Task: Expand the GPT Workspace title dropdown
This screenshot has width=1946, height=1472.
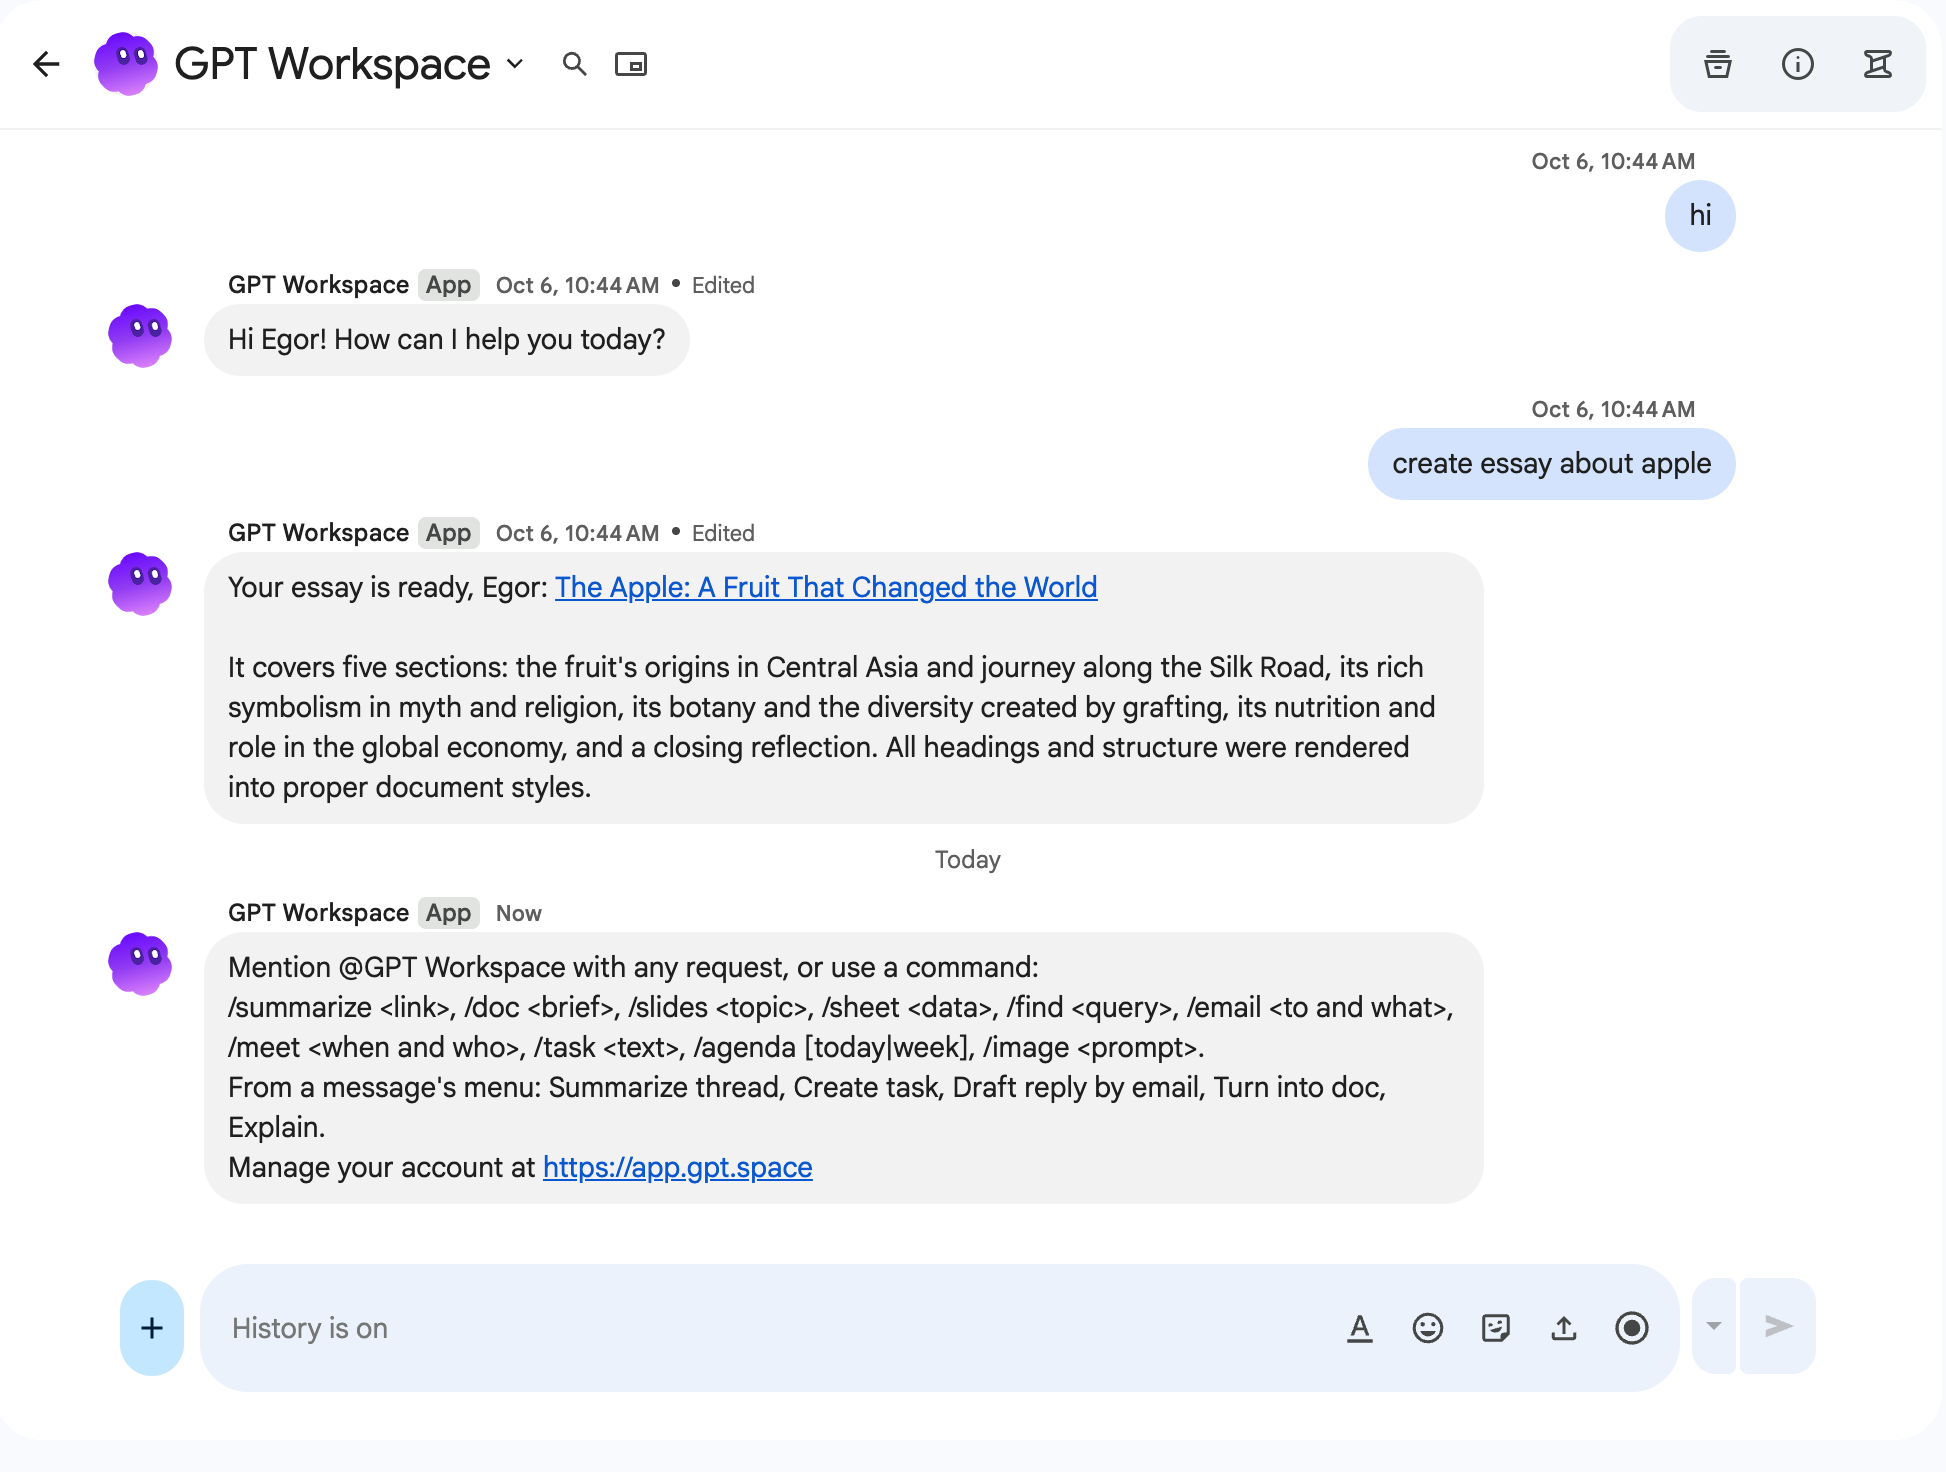Action: coord(515,64)
